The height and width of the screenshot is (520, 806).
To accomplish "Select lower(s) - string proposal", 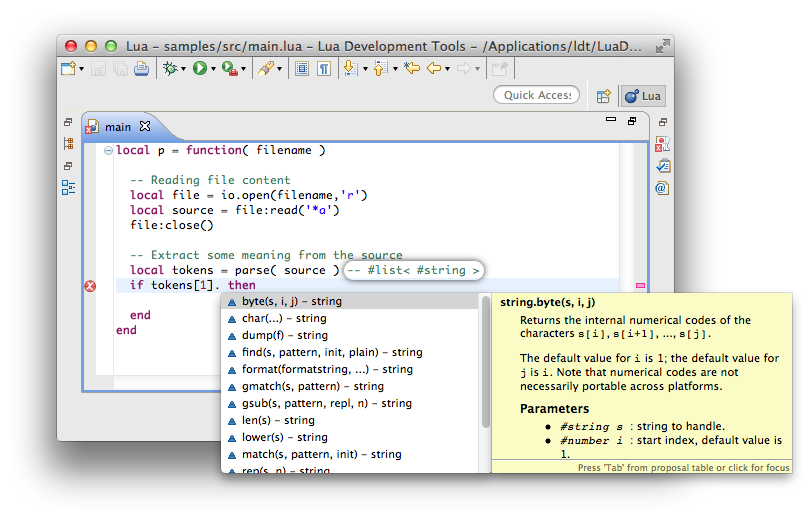I will click(x=351, y=437).
